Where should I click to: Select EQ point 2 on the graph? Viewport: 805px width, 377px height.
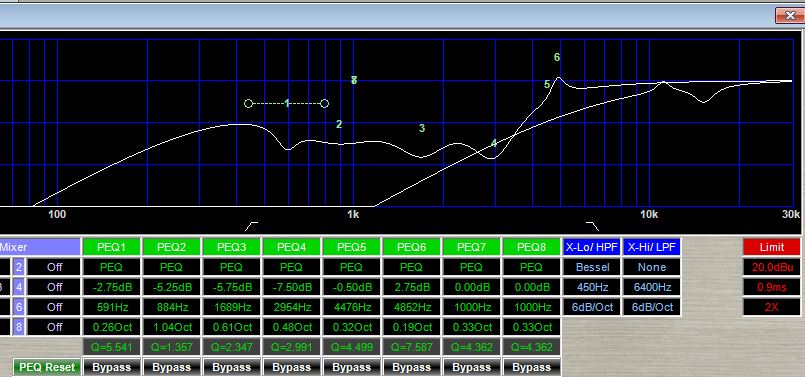pos(339,124)
